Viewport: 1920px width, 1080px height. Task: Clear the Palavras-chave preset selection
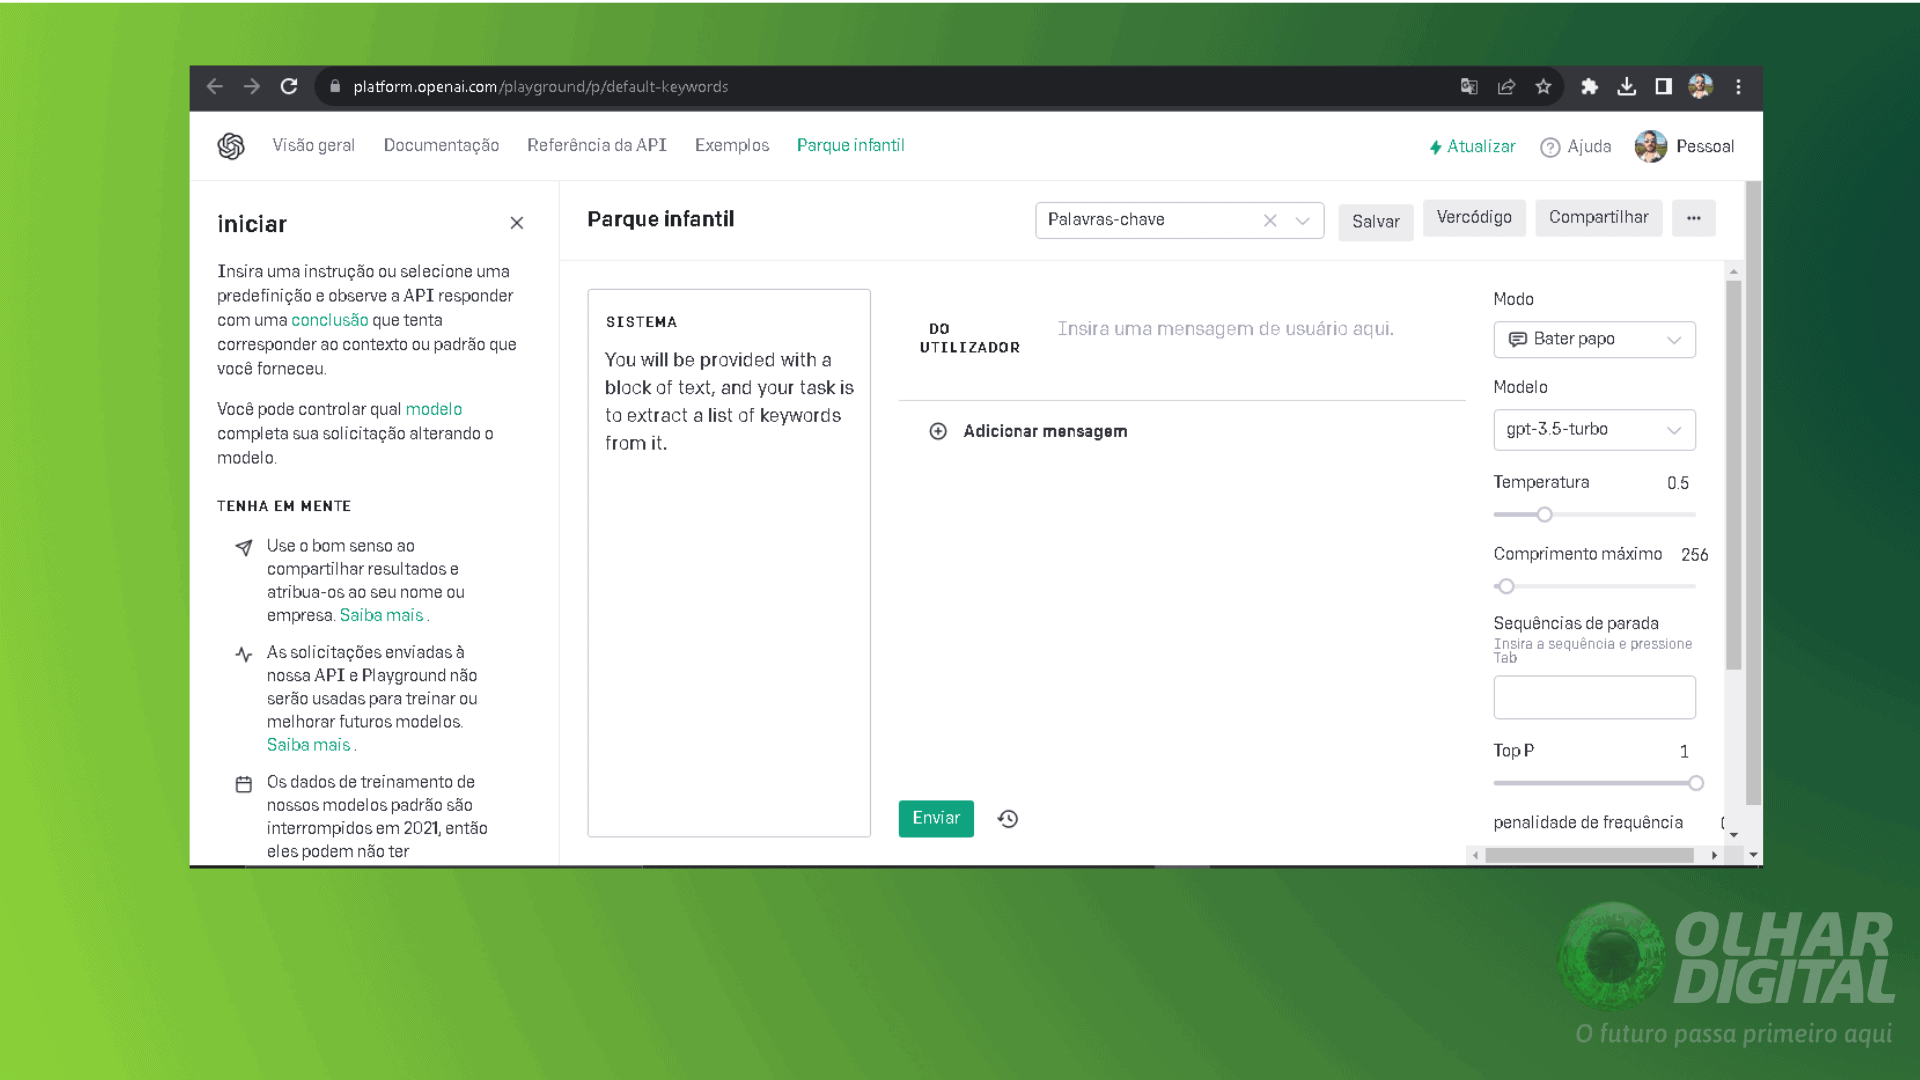click(x=1270, y=220)
